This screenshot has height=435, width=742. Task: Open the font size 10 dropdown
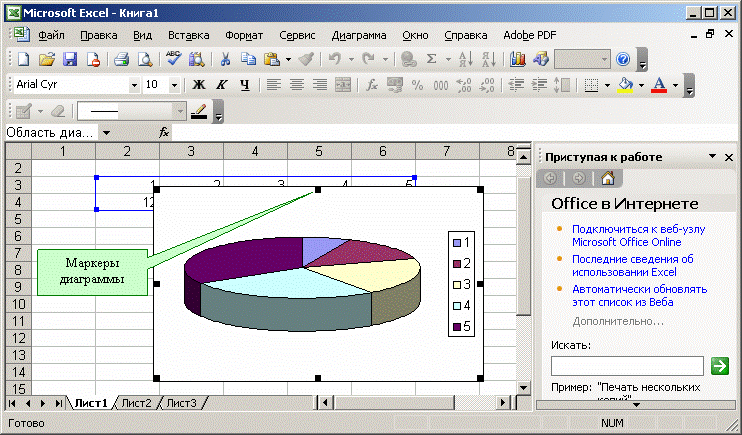pos(177,85)
